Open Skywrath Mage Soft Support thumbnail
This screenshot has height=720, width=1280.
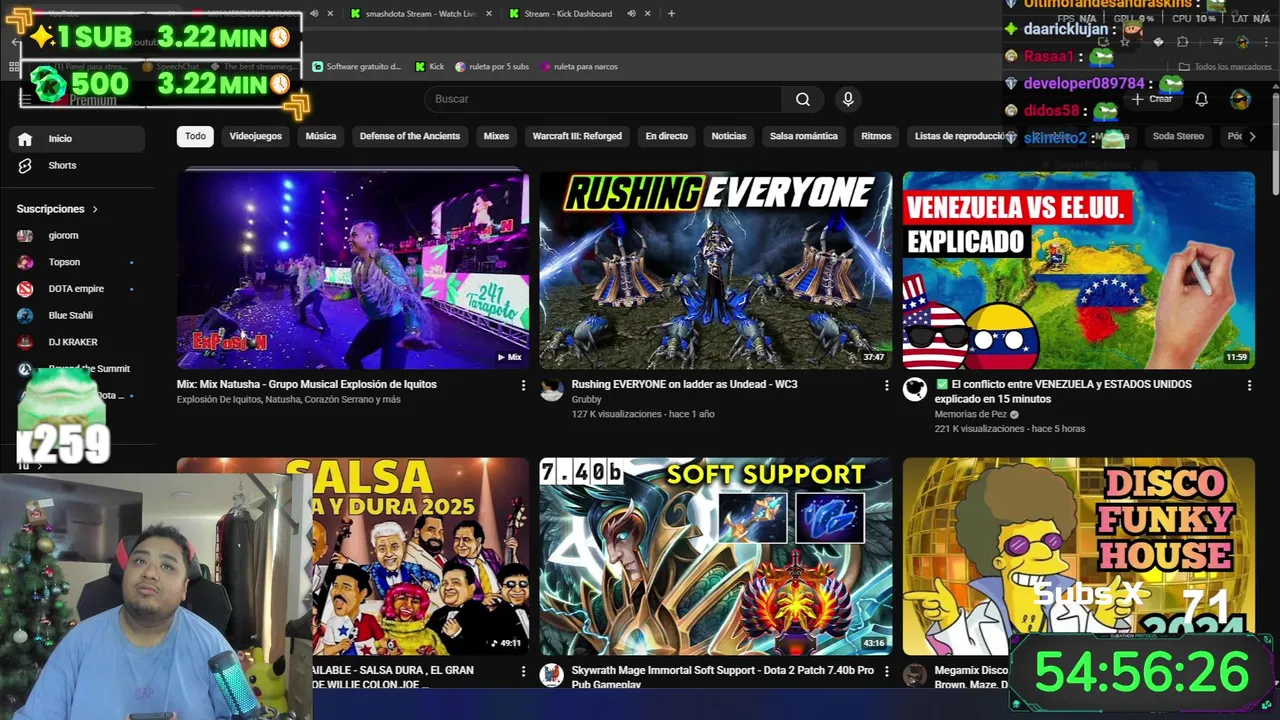pos(716,557)
